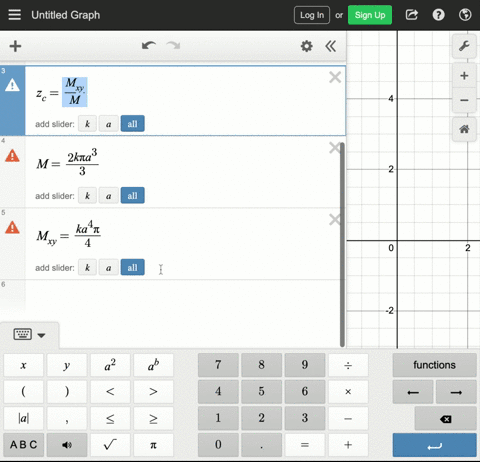Undo the last action
This screenshot has width=480, height=462.
pyautogui.click(x=149, y=46)
